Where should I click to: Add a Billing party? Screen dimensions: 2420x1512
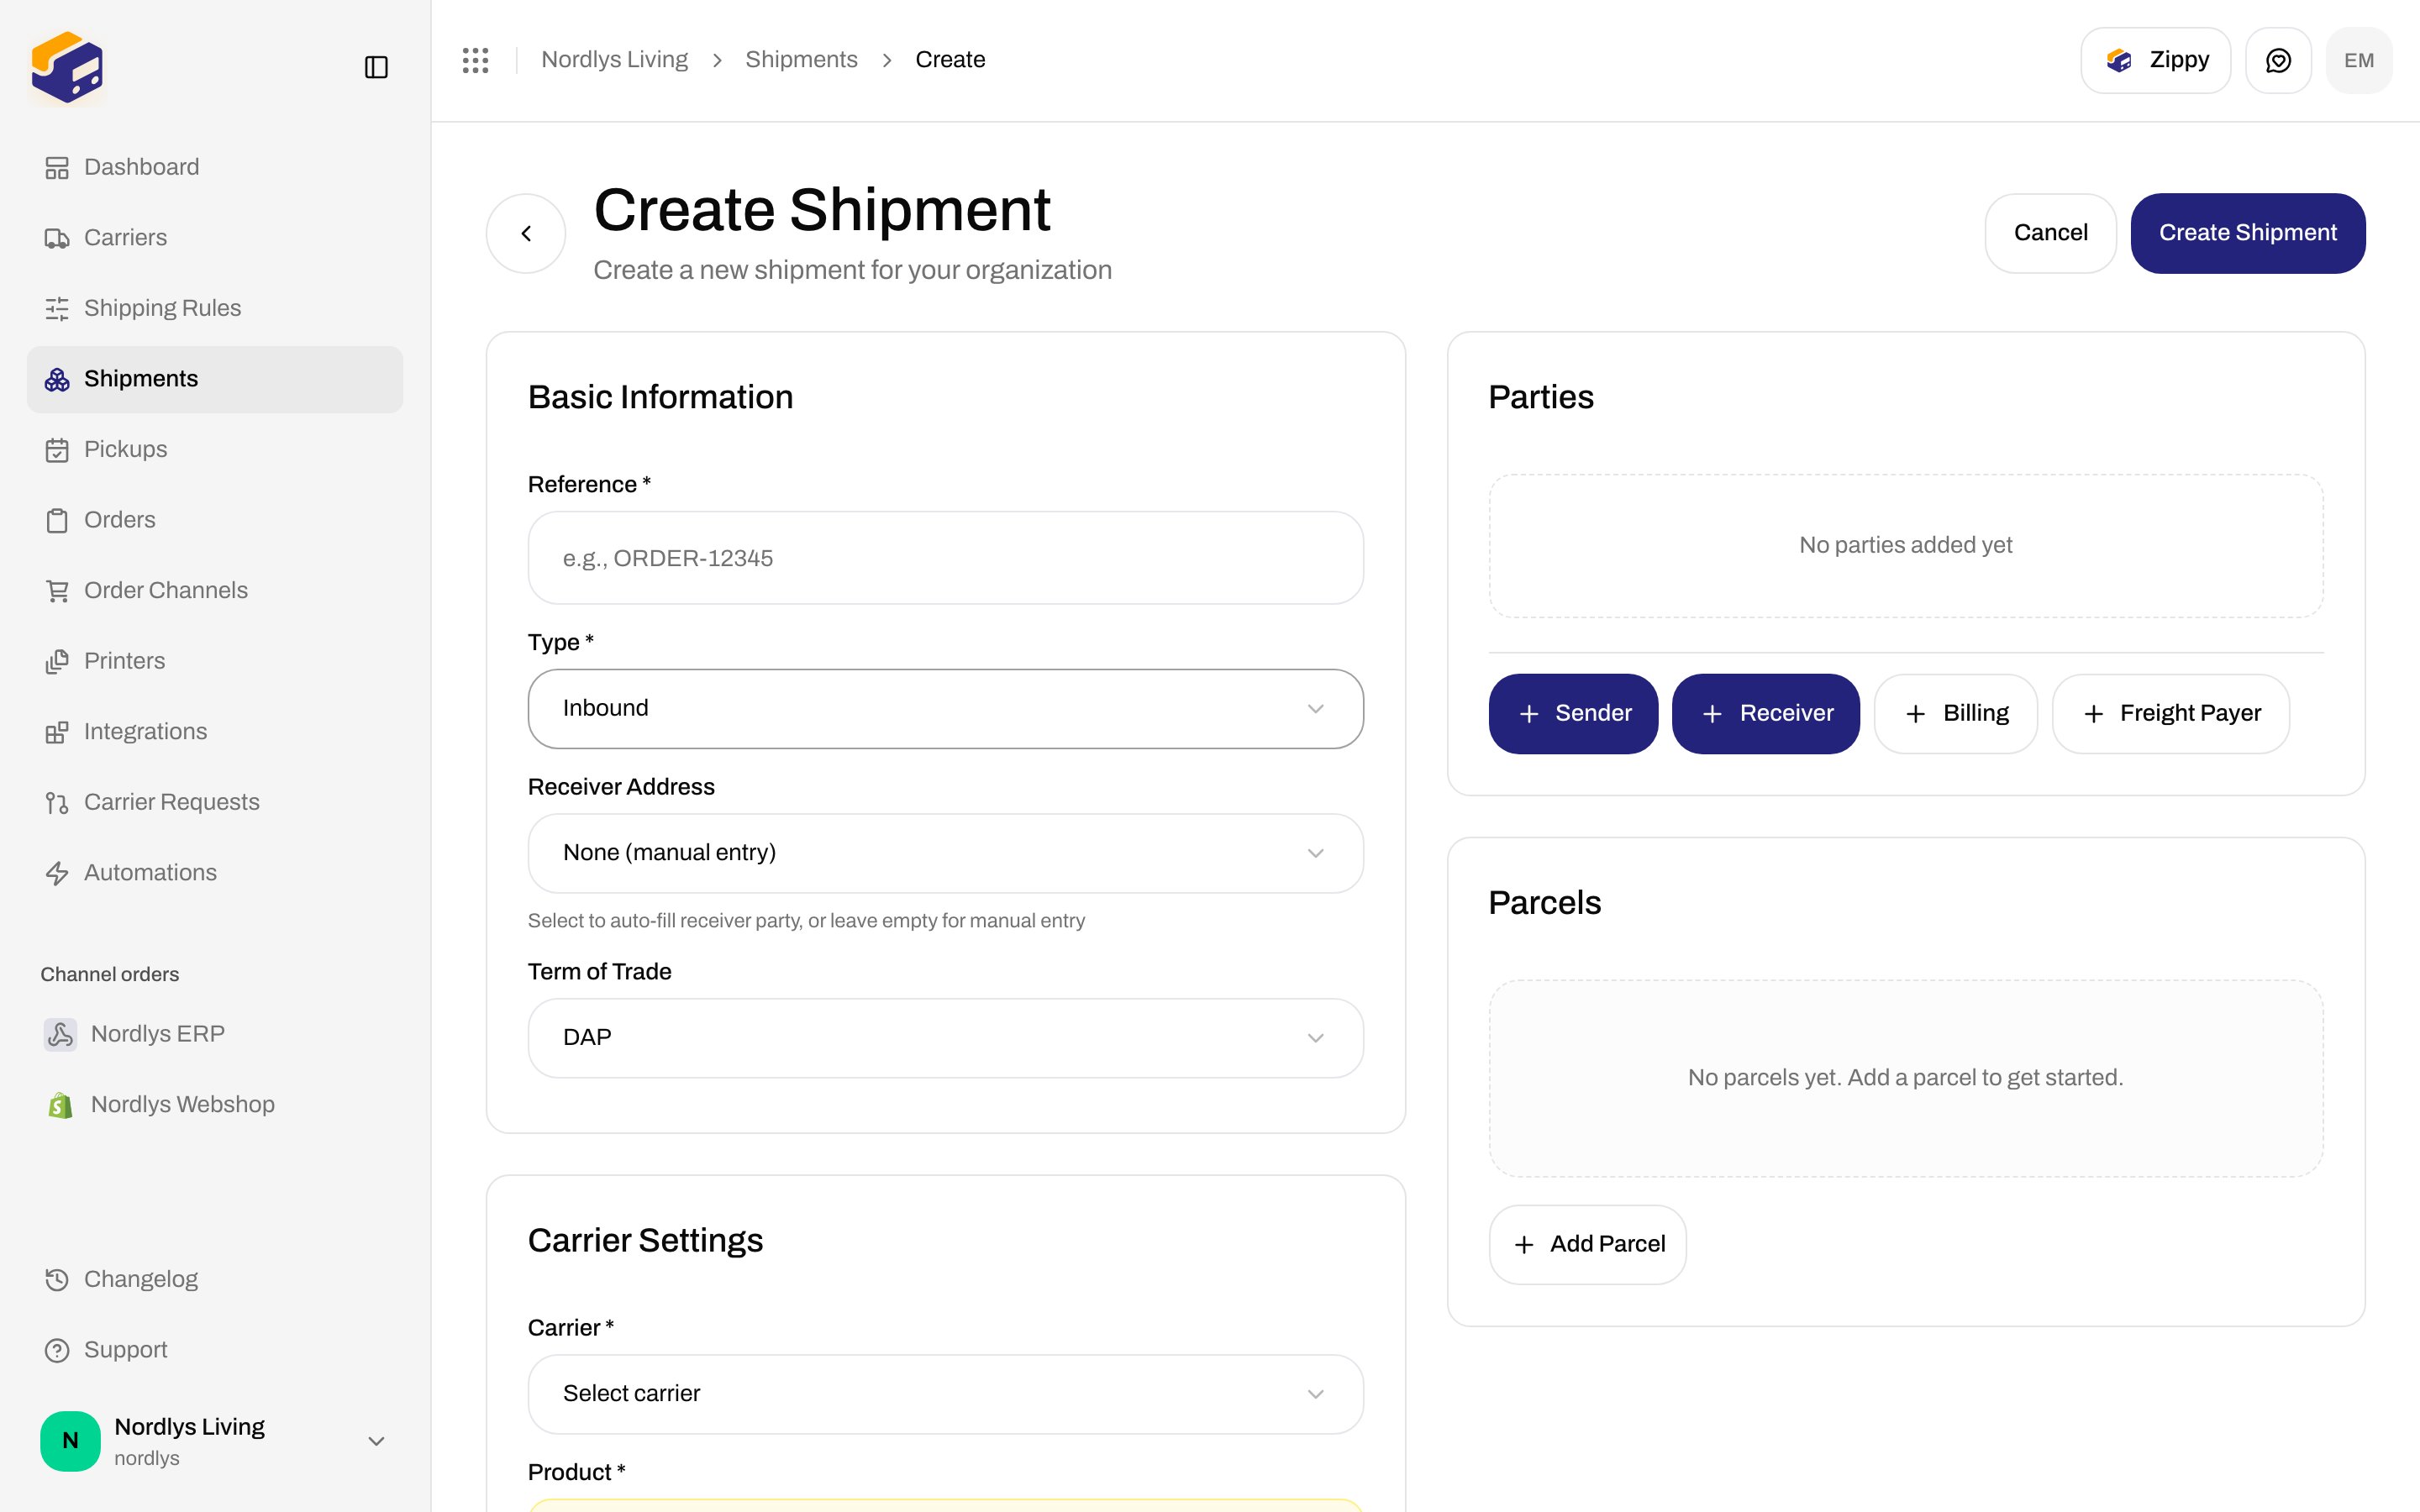click(x=1955, y=714)
